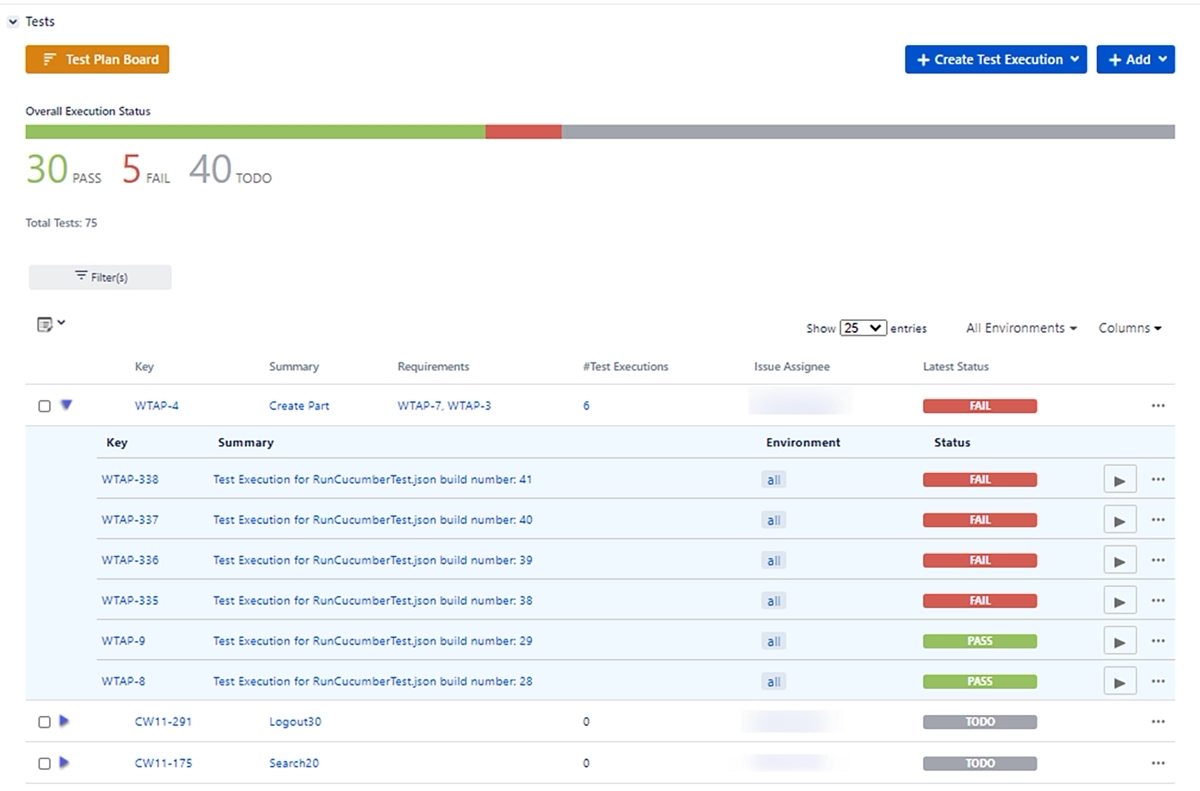Open ellipsis menu for WTAP-336 execution
Image resolution: width=1200 pixels, height=791 pixels.
point(1158,560)
